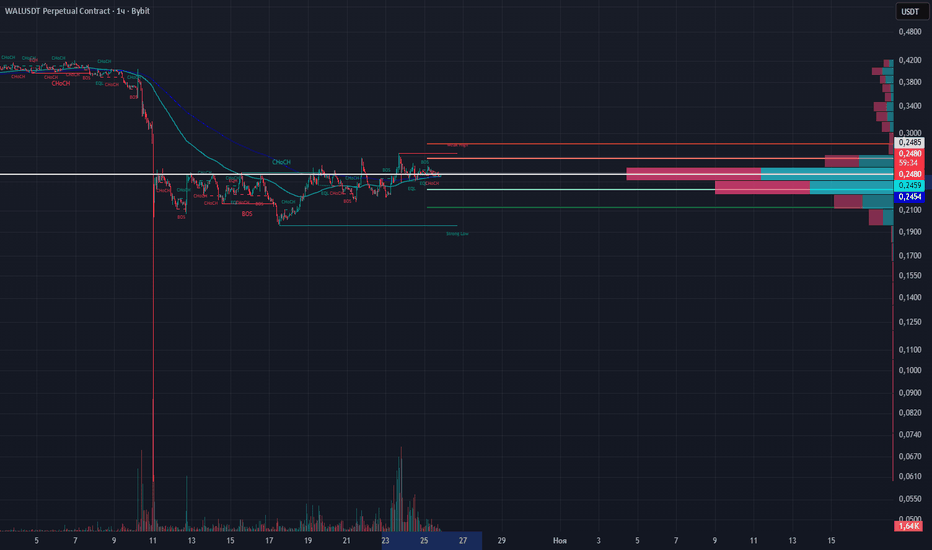This screenshot has height=550, width=932.
Task: Click date 3 on the time axis
Action: (599, 540)
